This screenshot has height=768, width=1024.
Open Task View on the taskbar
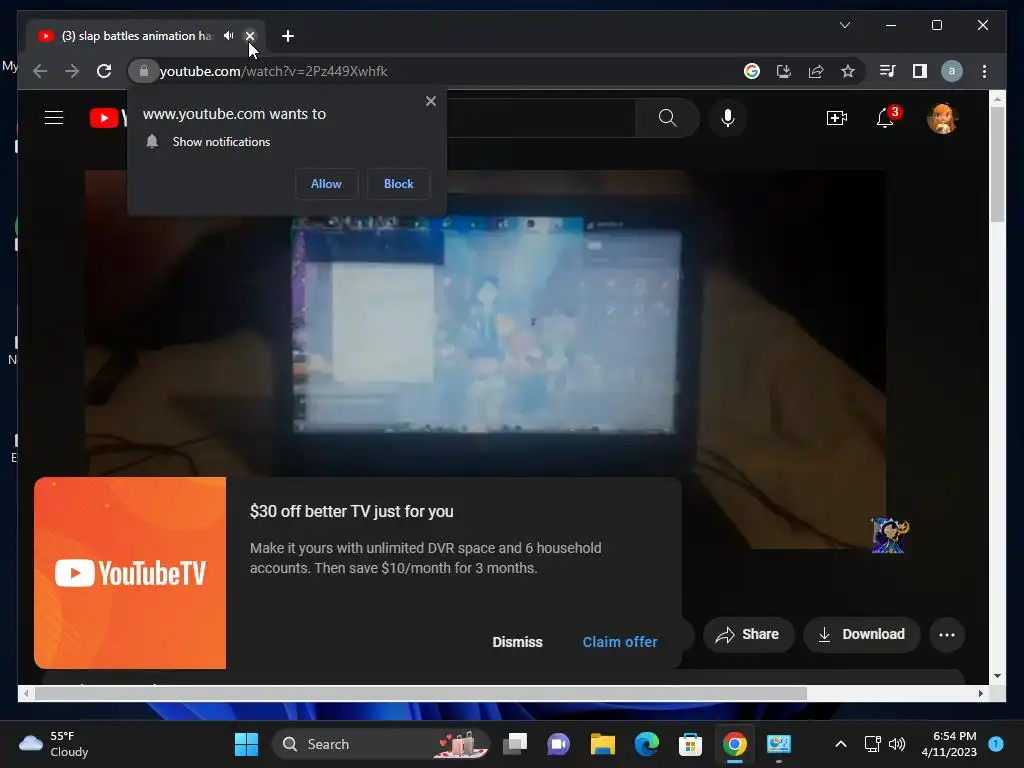coord(515,744)
